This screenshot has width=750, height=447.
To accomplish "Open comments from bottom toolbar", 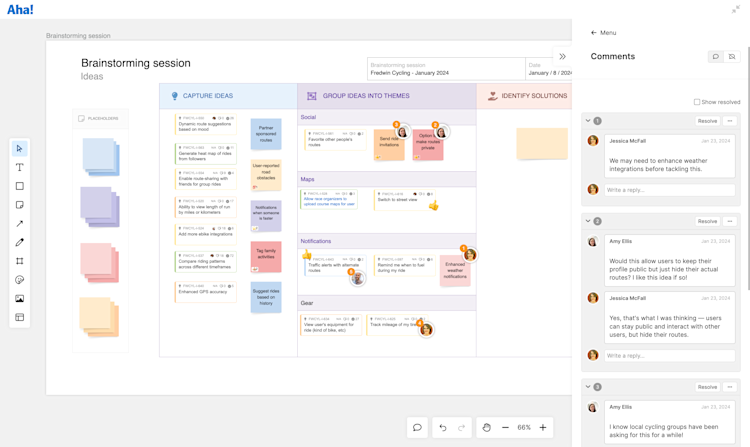I will [417, 427].
